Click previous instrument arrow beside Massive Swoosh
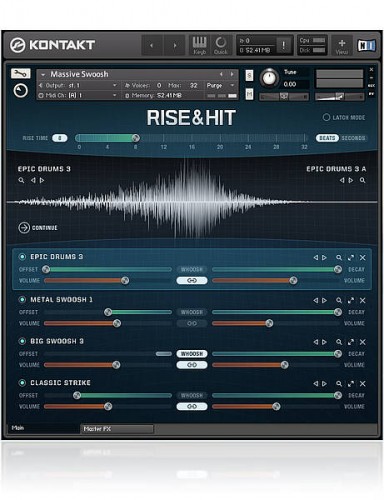 221,74
